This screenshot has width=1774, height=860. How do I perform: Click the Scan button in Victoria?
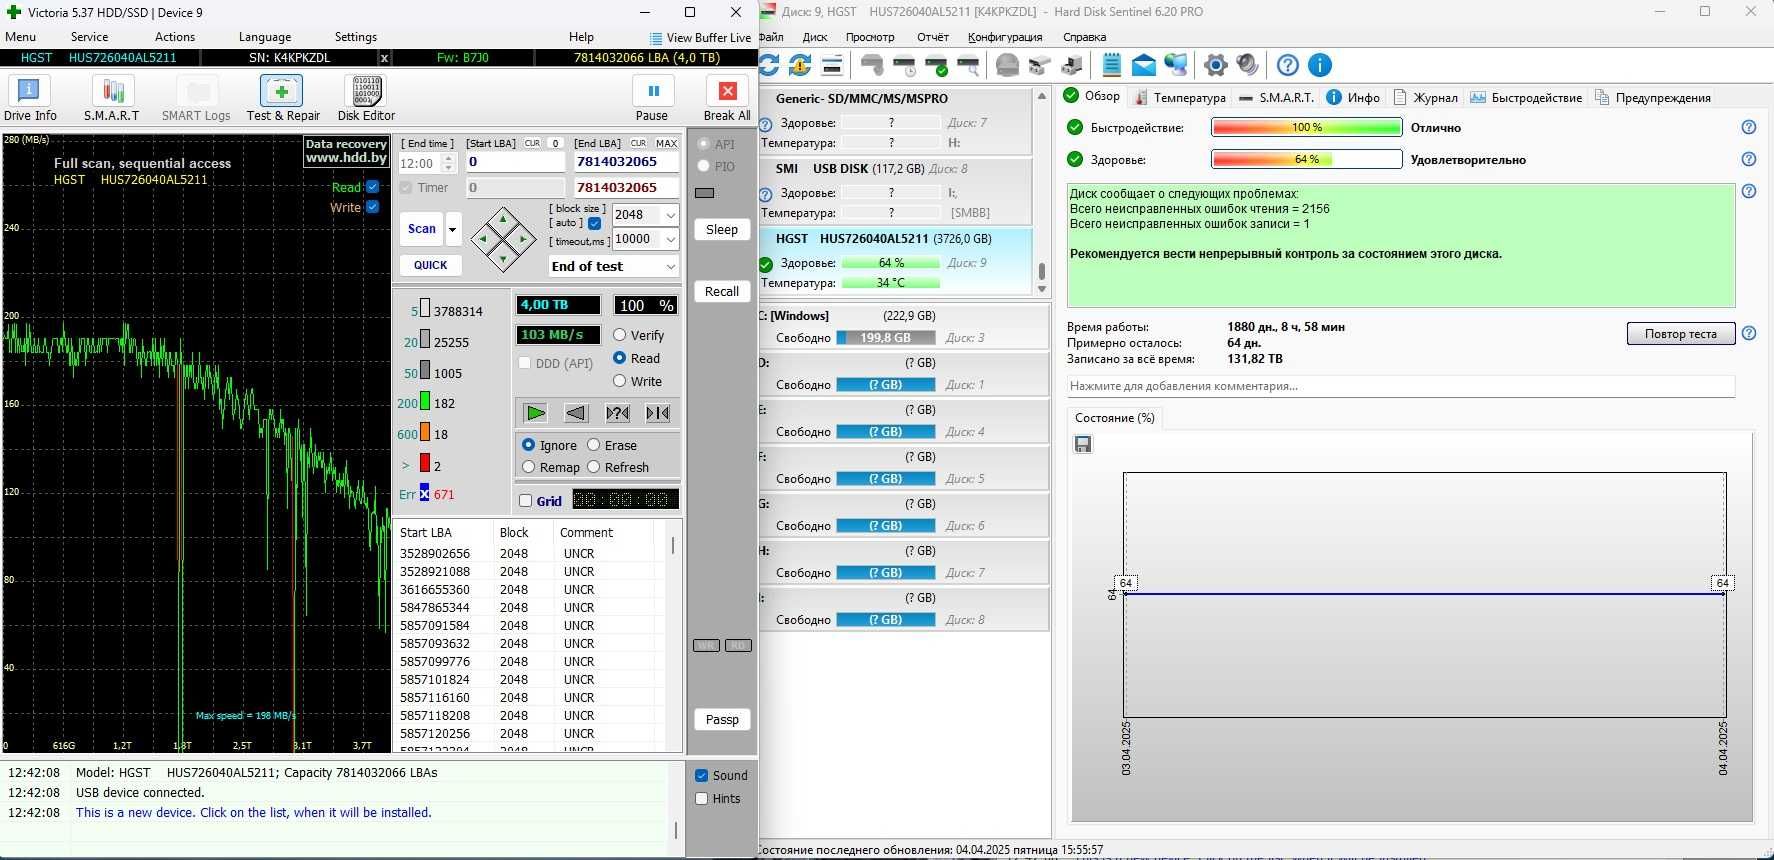[x=422, y=229]
